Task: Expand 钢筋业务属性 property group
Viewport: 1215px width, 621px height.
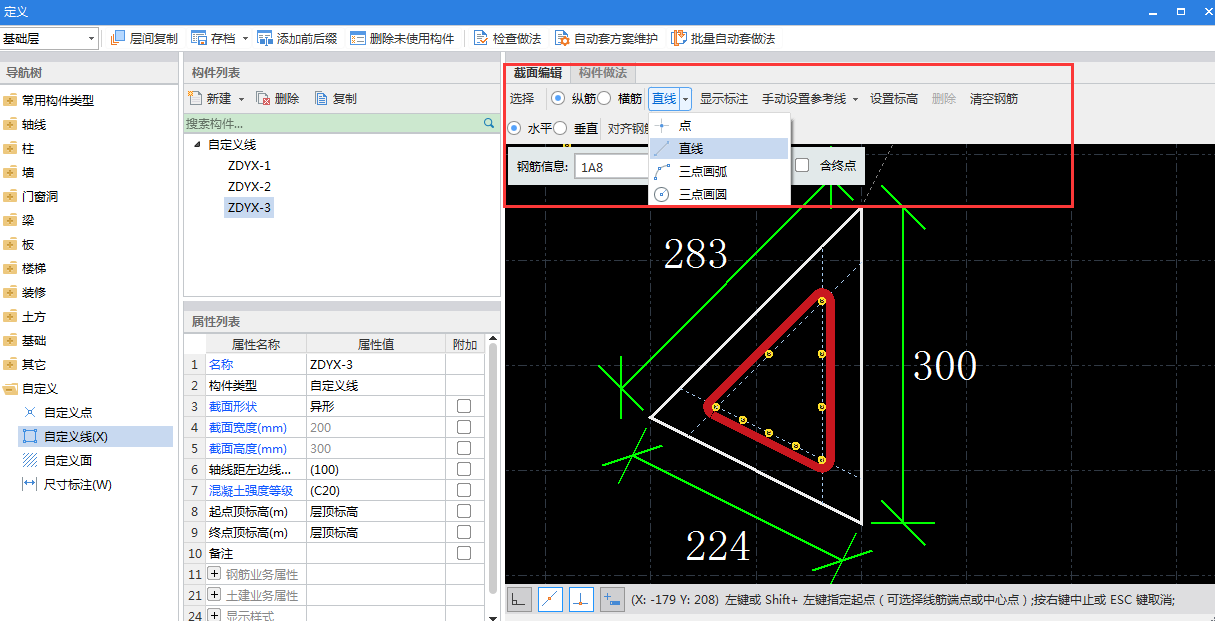Action: coord(214,574)
